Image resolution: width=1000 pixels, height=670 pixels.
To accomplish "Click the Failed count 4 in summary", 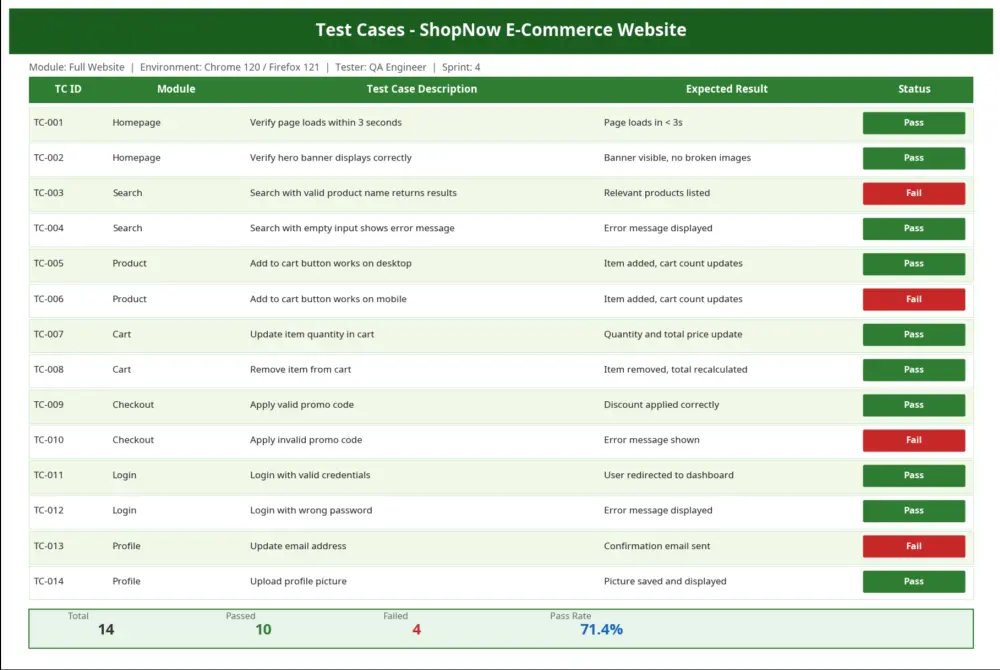I will (x=416, y=629).
